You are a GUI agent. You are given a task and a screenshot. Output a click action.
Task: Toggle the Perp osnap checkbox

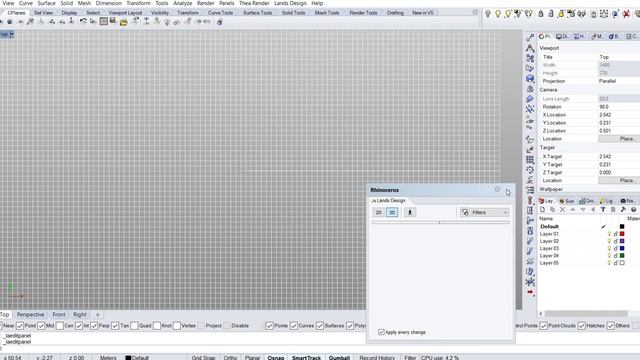click(94, 326)
